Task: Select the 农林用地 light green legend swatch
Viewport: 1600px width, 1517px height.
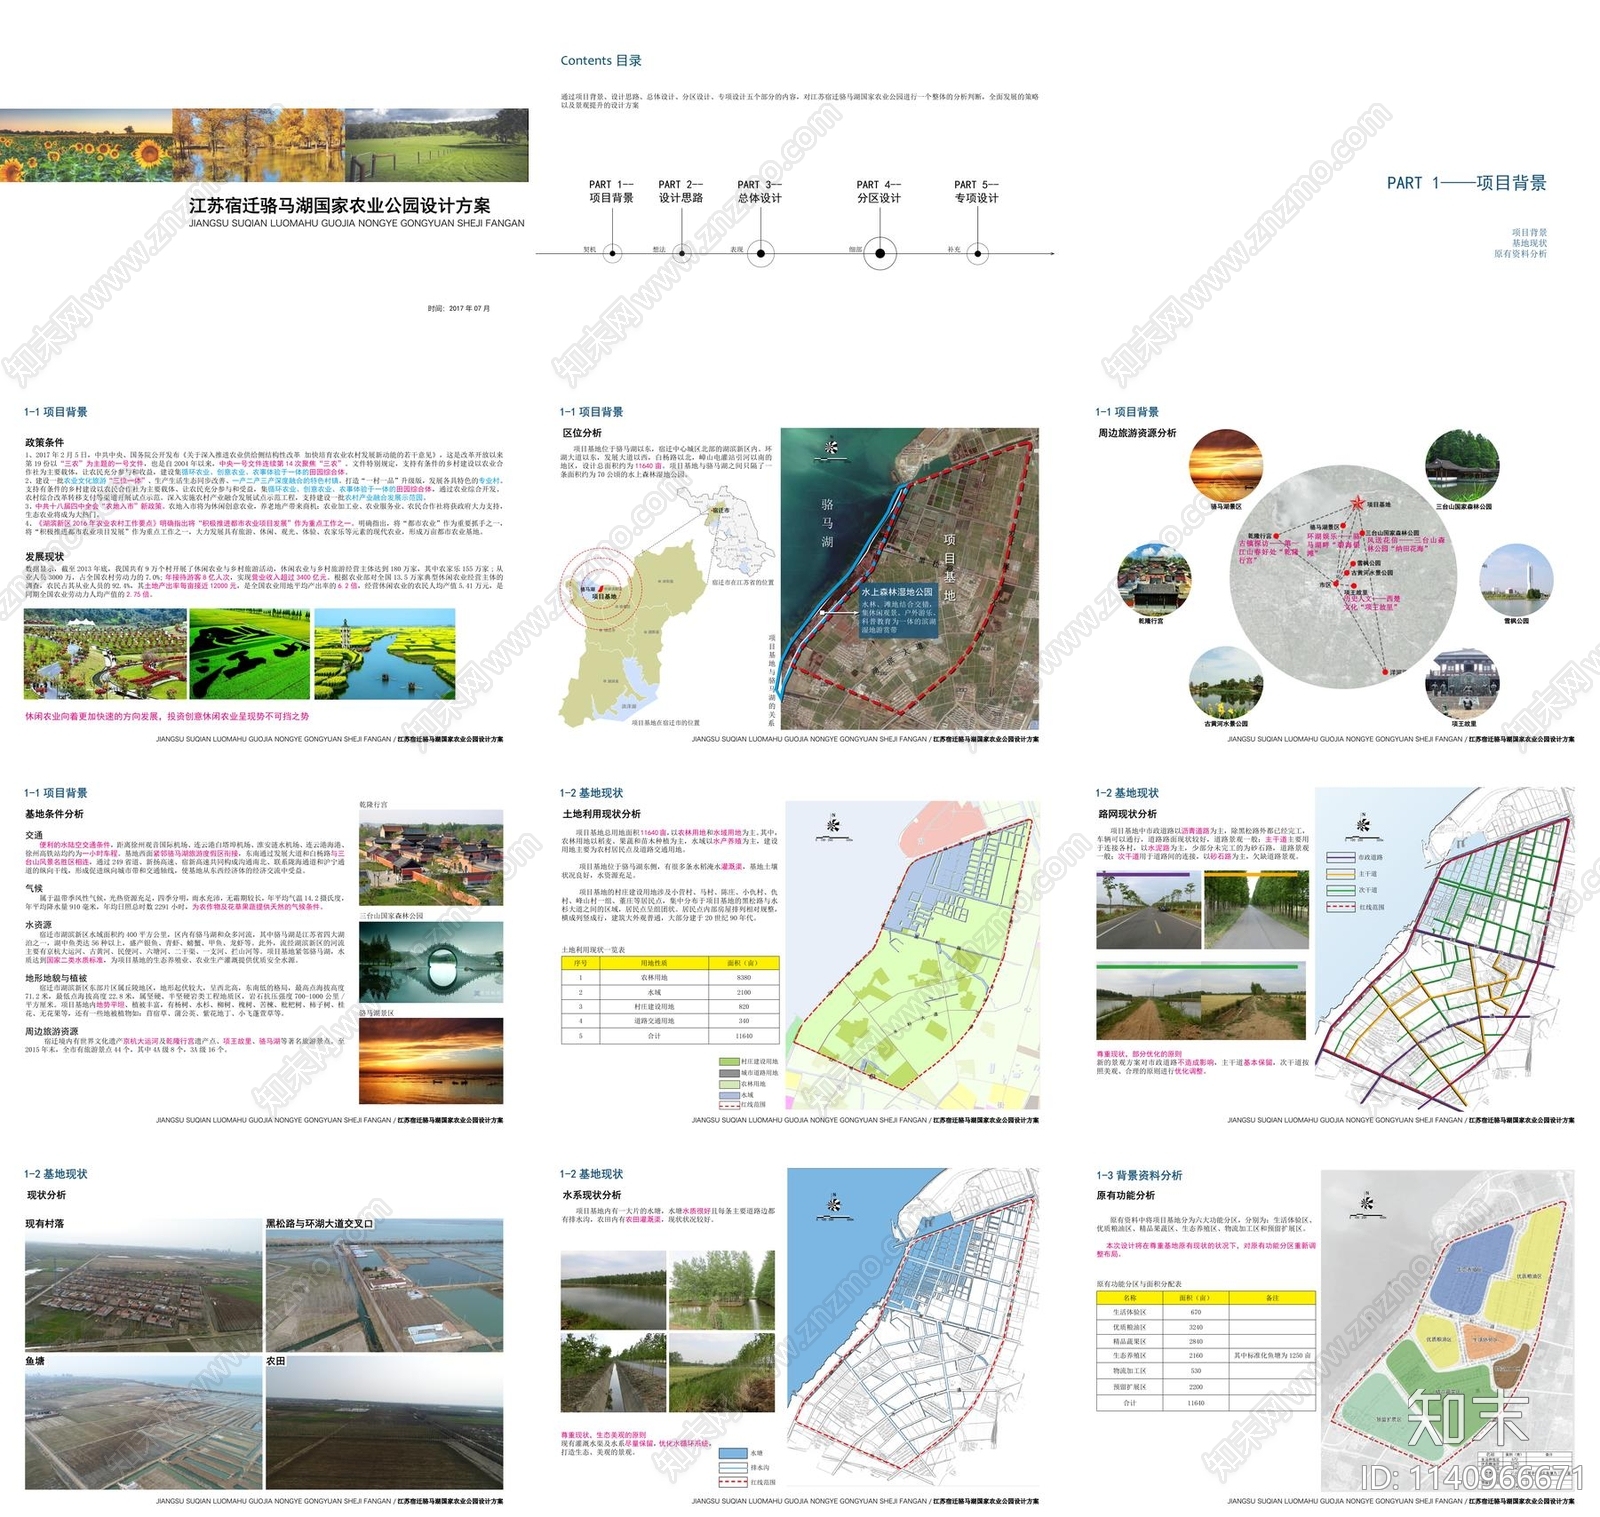Action: [728, 1083]
